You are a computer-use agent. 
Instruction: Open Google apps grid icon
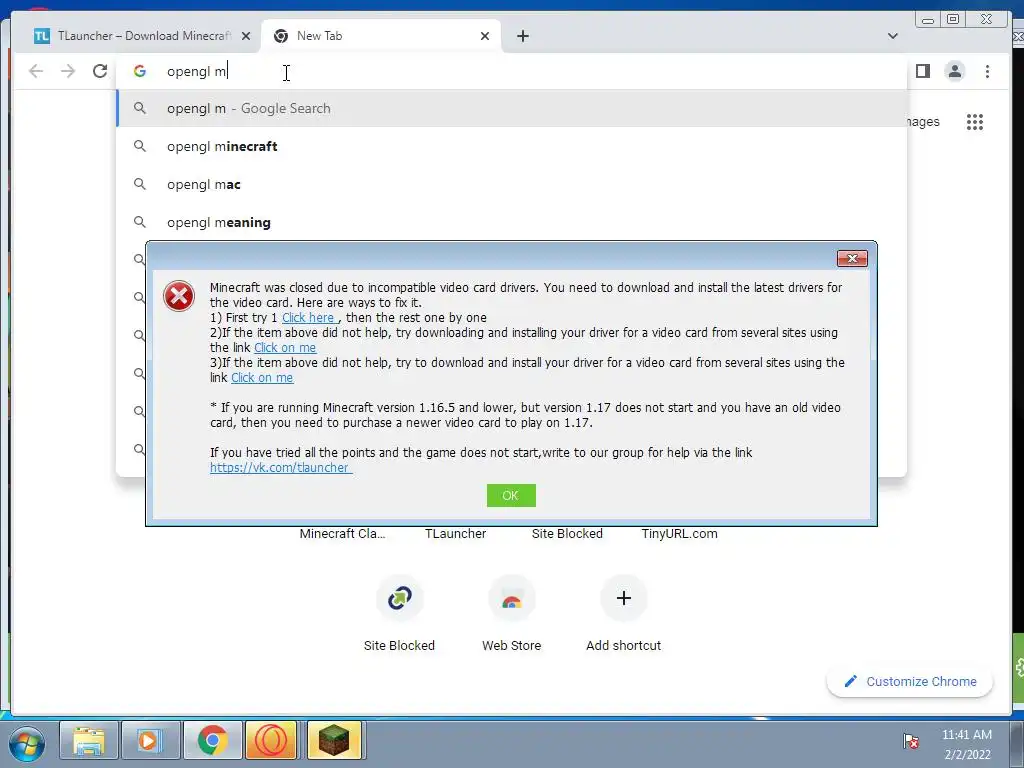tap(975, 121)
